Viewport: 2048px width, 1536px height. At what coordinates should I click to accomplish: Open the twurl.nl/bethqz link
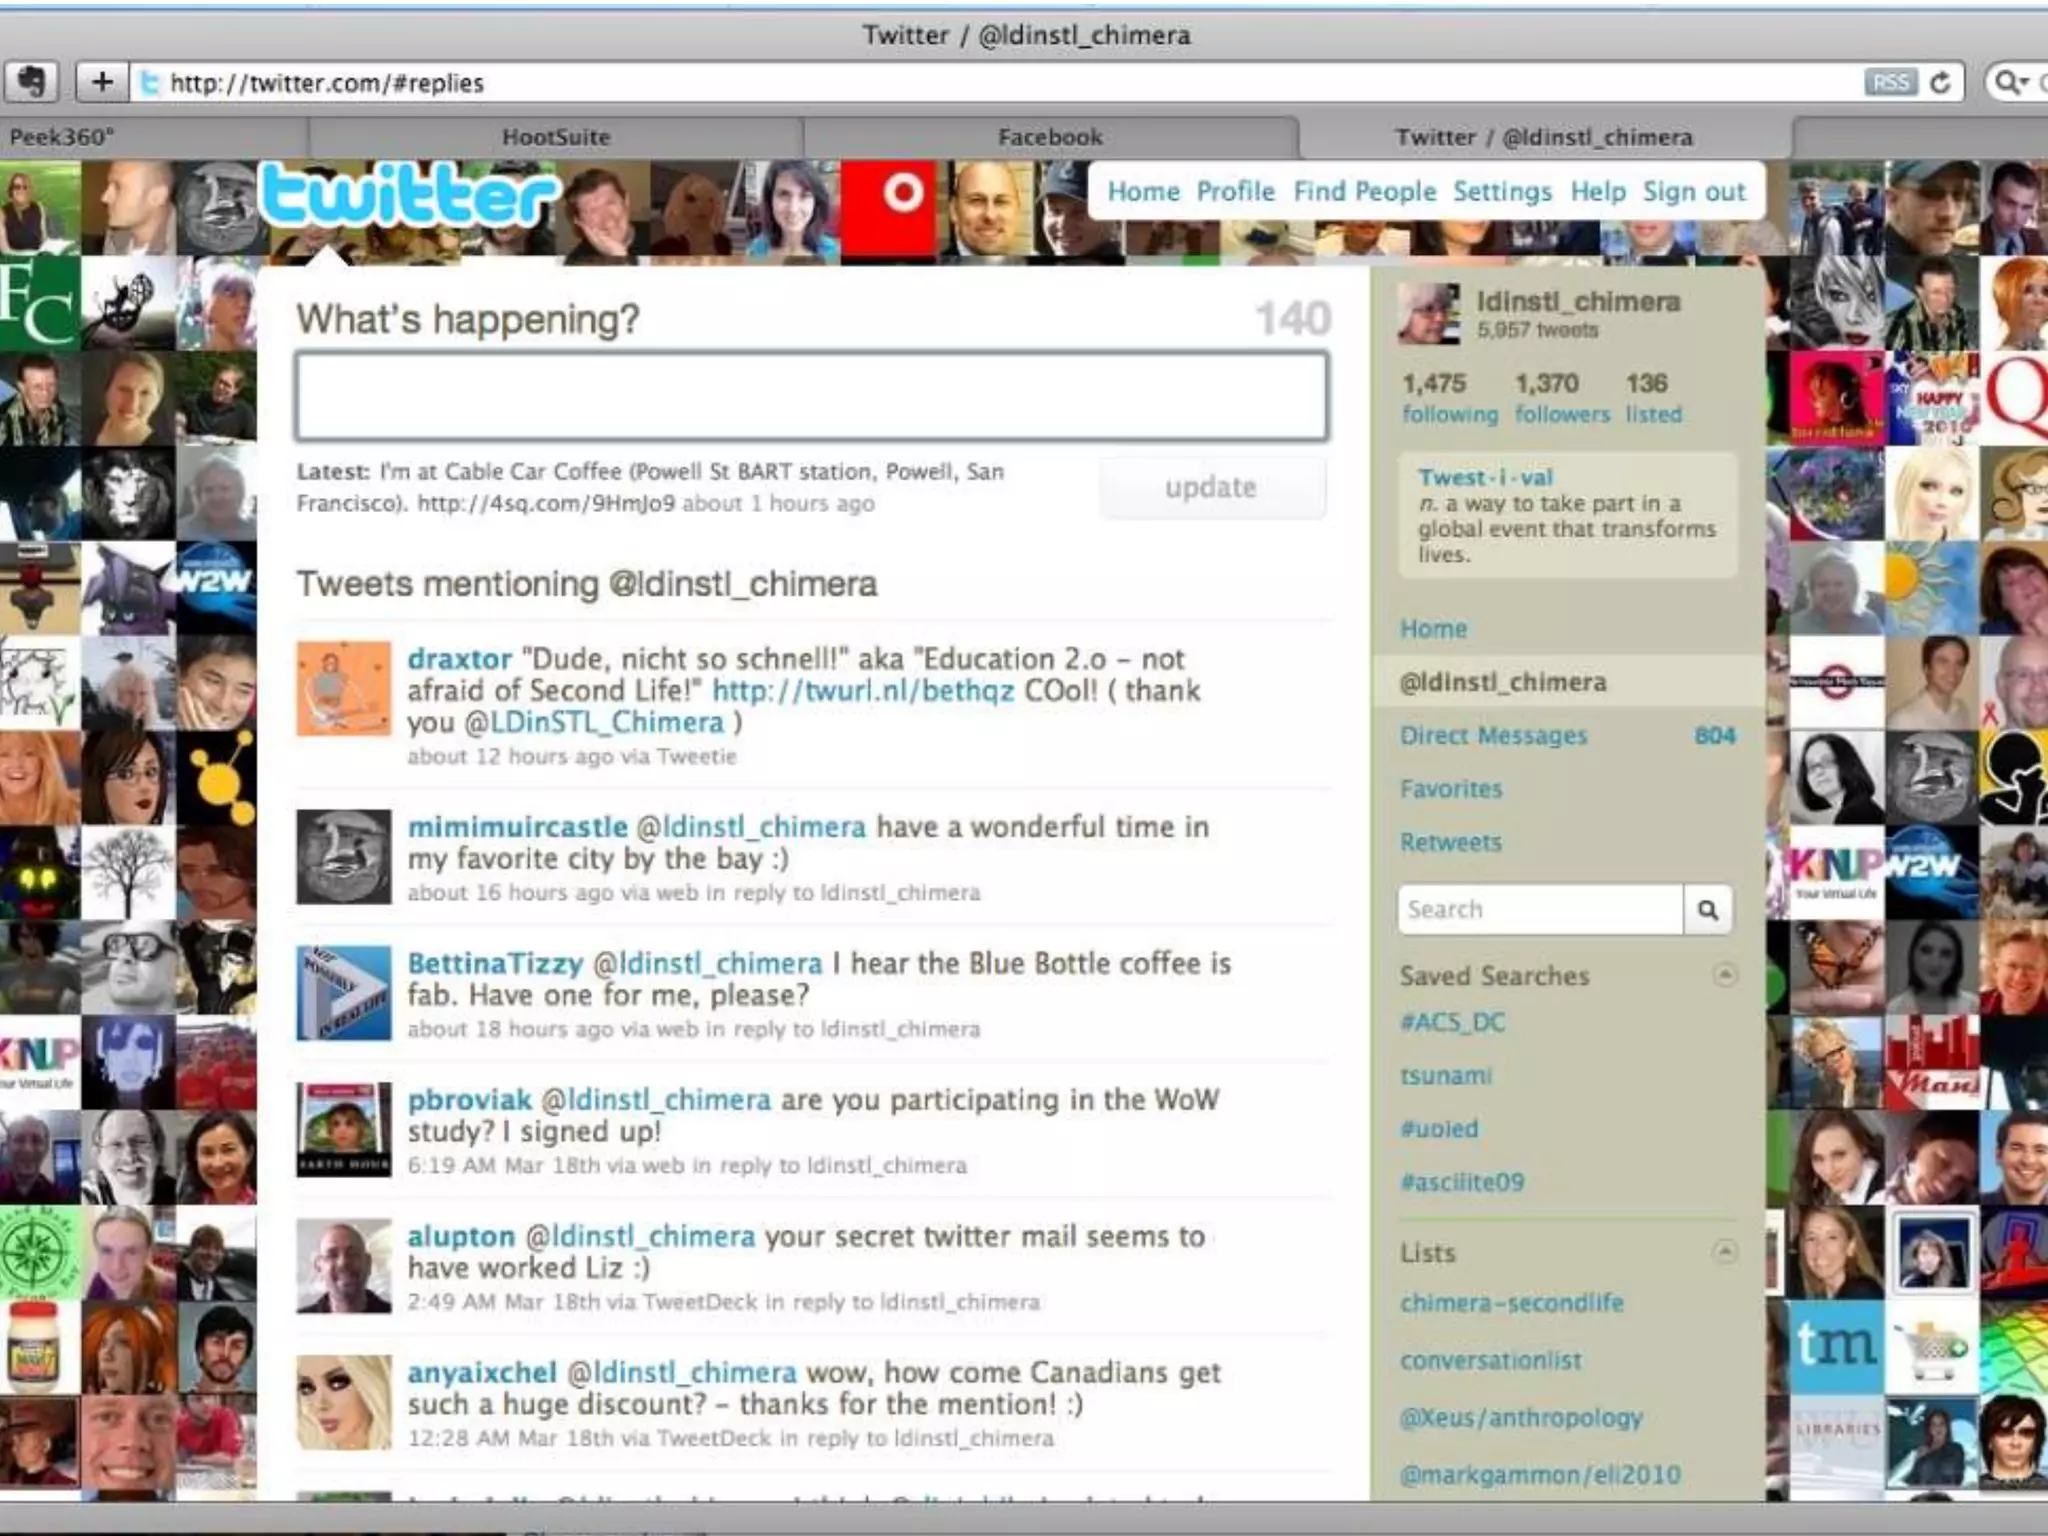pos(862,691)
